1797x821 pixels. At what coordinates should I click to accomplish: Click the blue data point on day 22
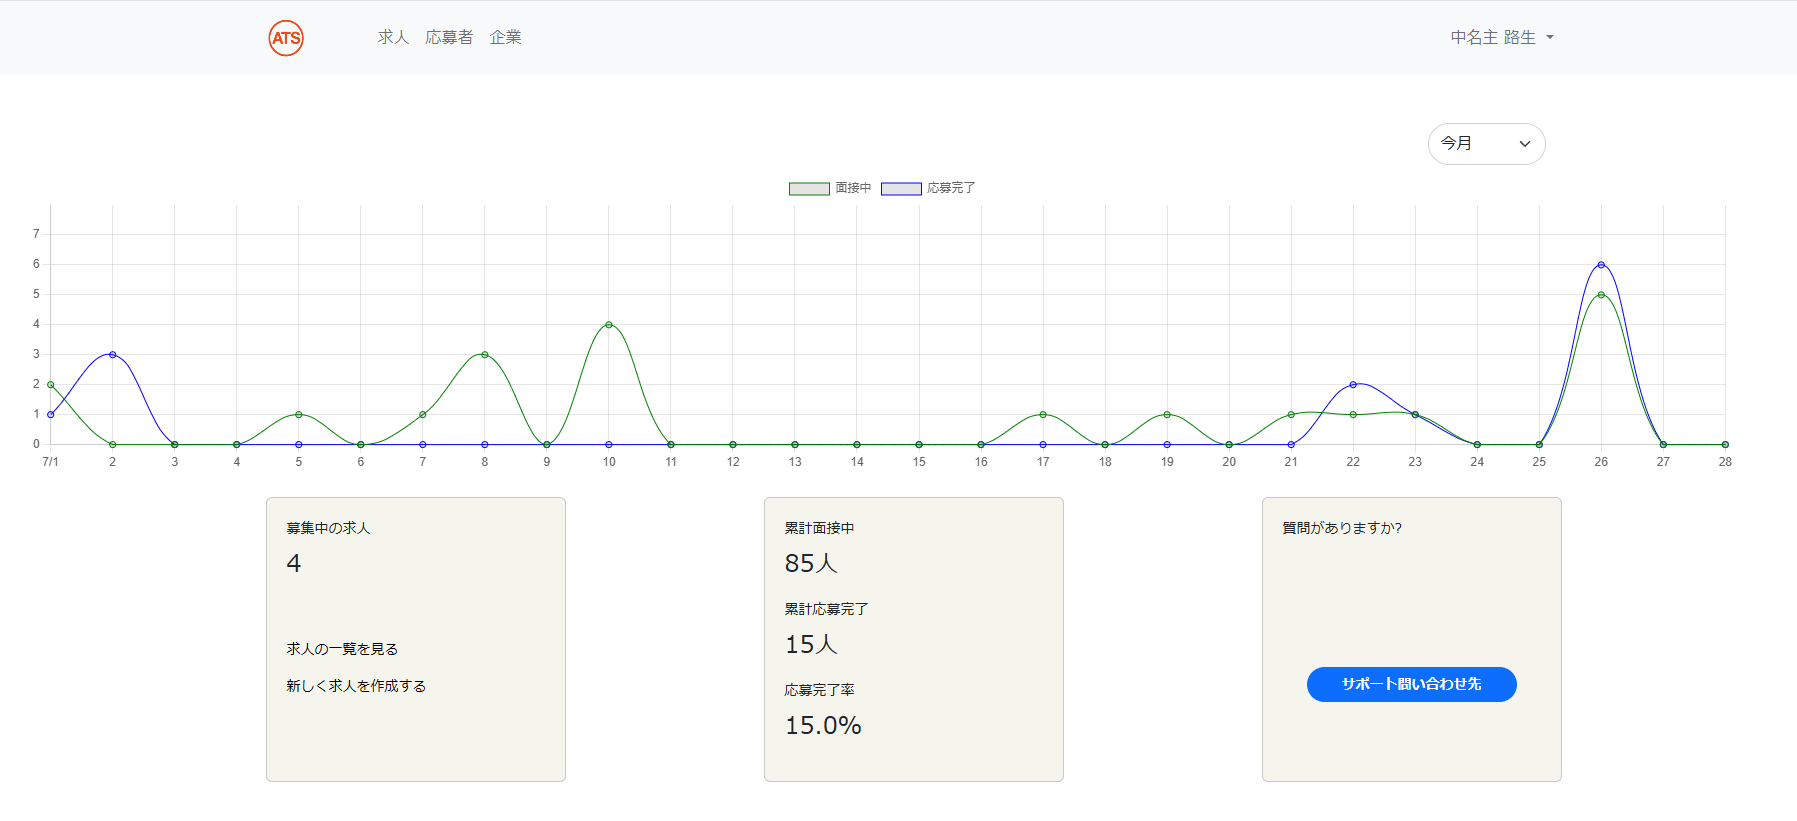pos(1353,385)
